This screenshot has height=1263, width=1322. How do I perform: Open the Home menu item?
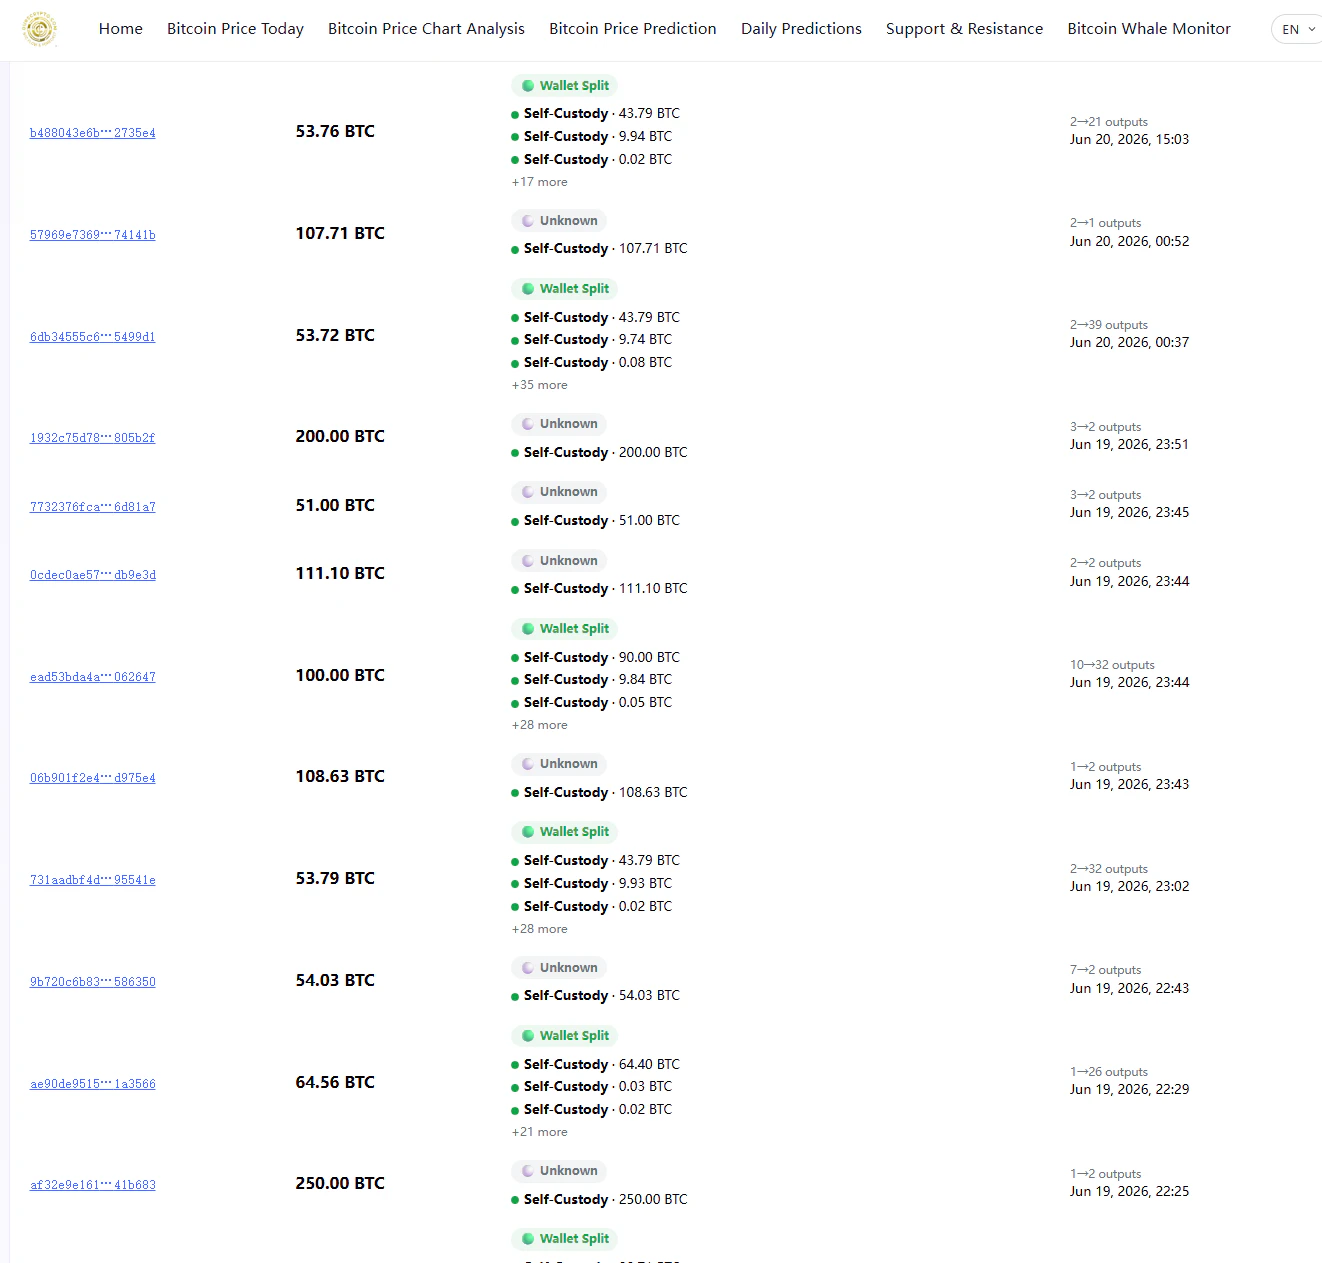[121, 29]
